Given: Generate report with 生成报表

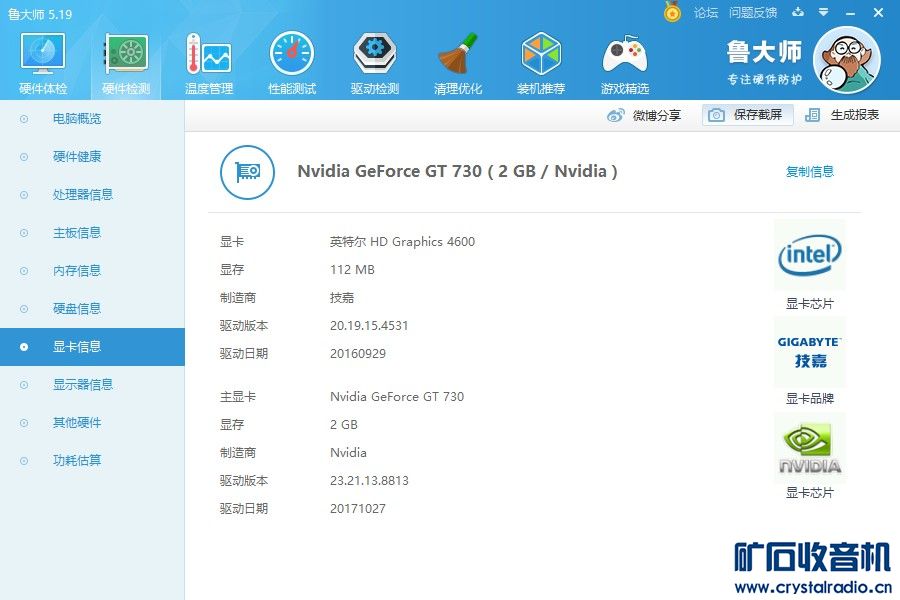Looking at the screenshot, I should [843, 115].
